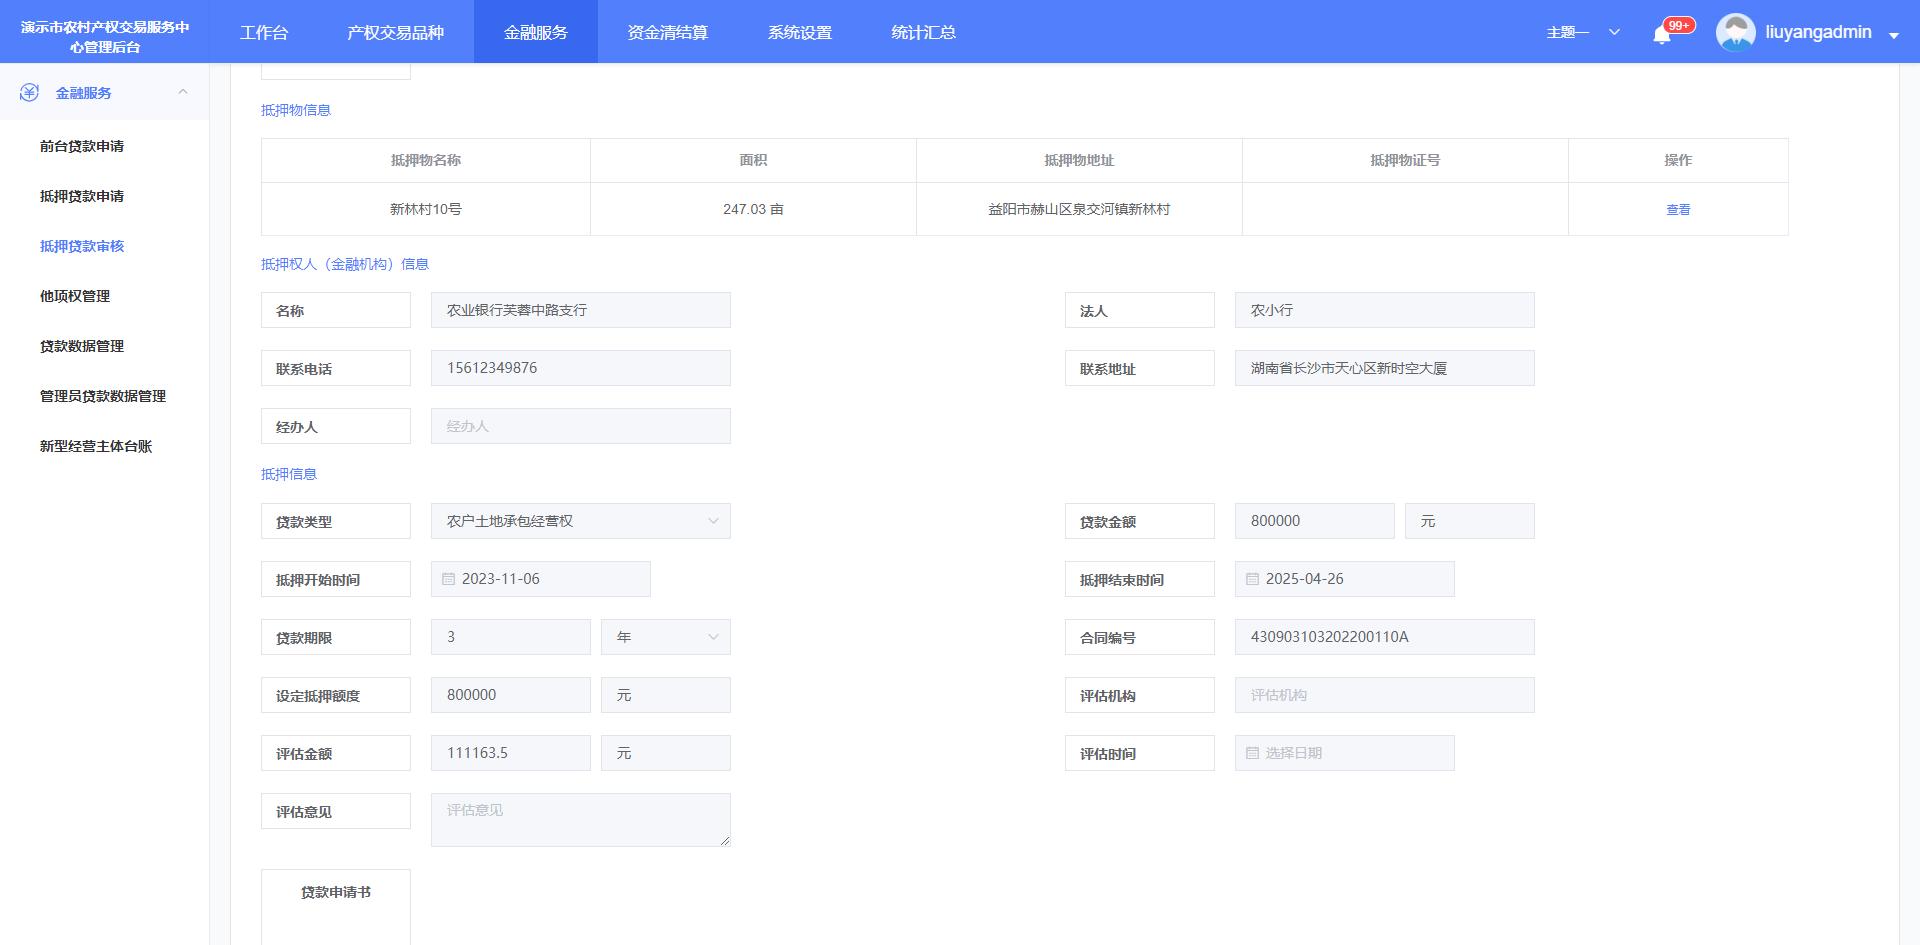Click the 经办人 input field

580,426
